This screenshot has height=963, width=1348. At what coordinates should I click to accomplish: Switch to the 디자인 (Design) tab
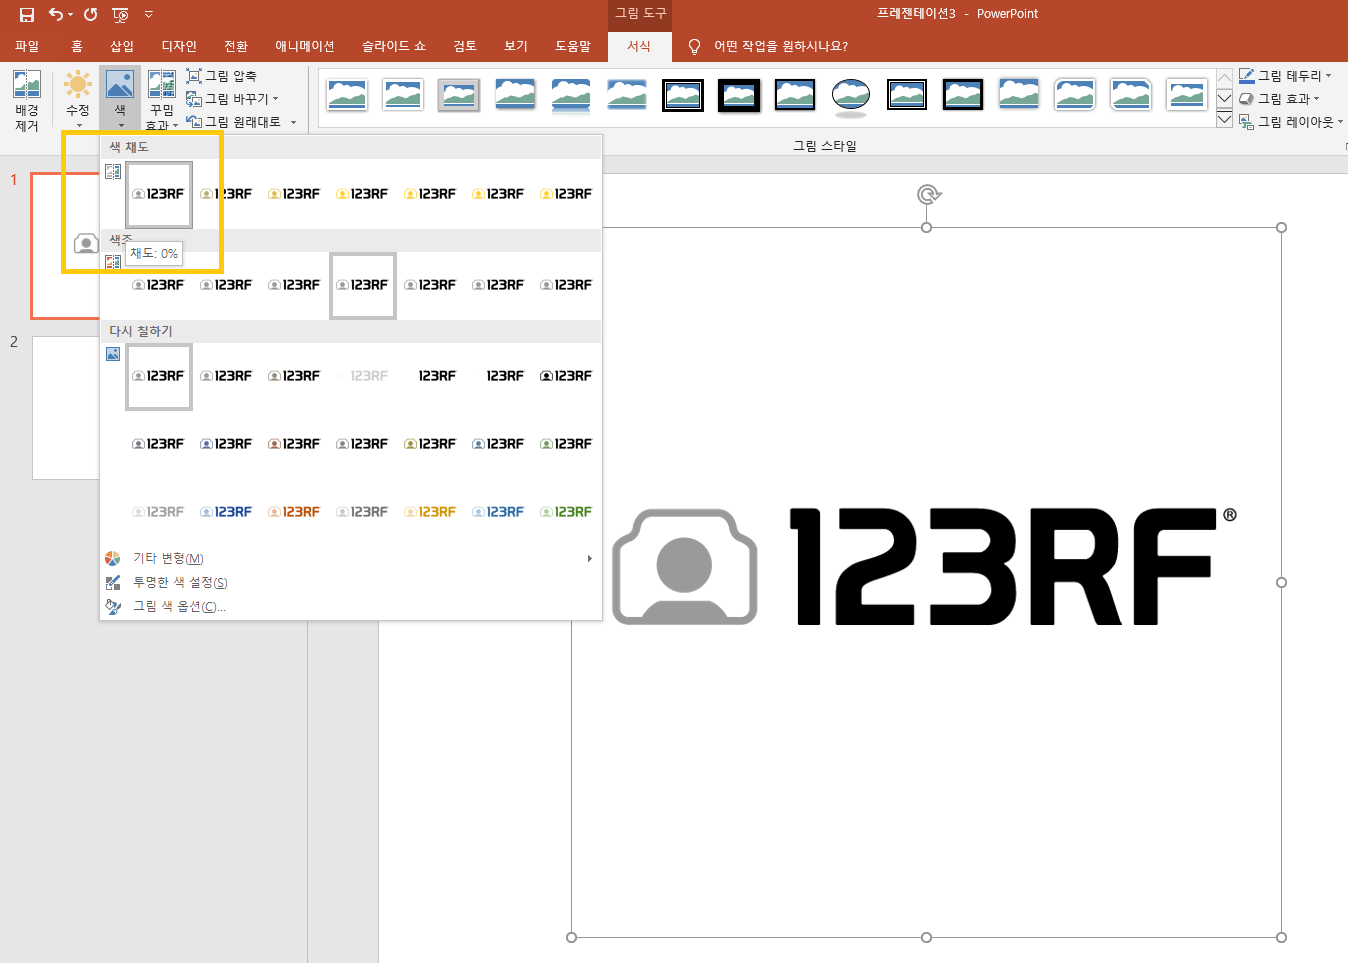[179, 46]
